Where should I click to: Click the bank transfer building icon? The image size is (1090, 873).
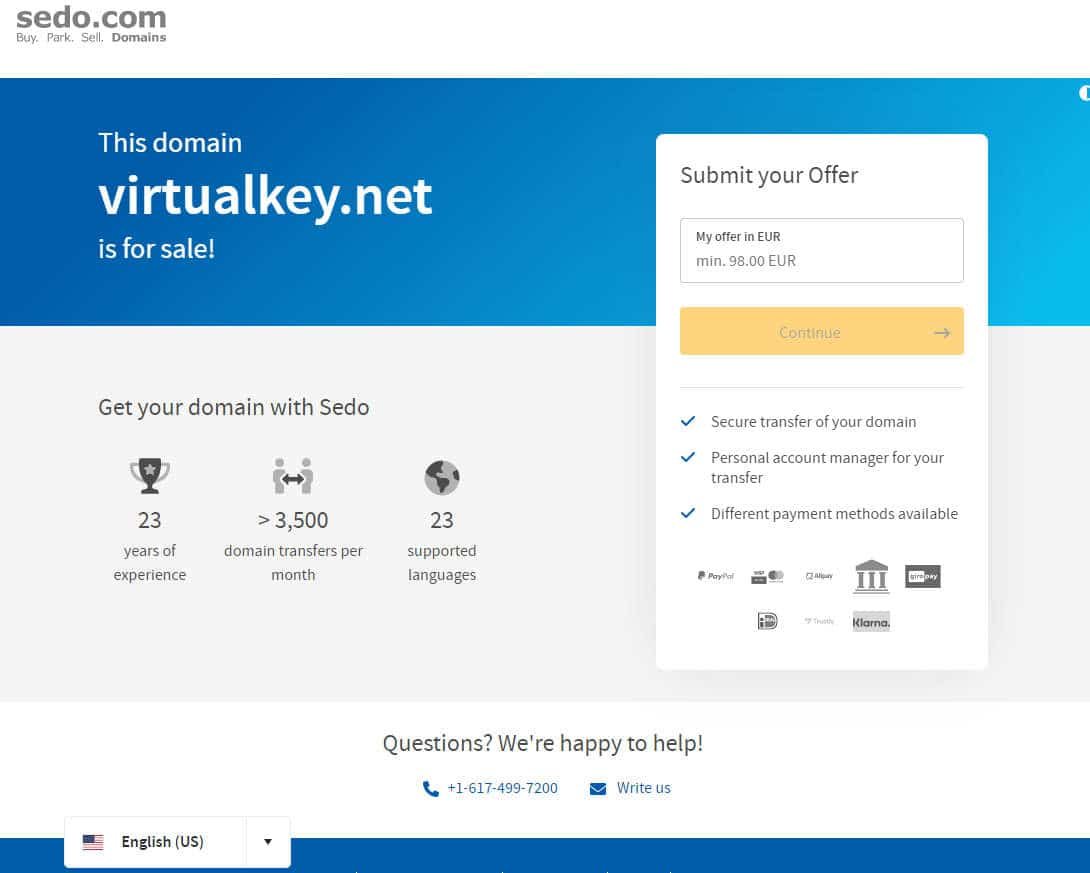click(x=871, y=576)
